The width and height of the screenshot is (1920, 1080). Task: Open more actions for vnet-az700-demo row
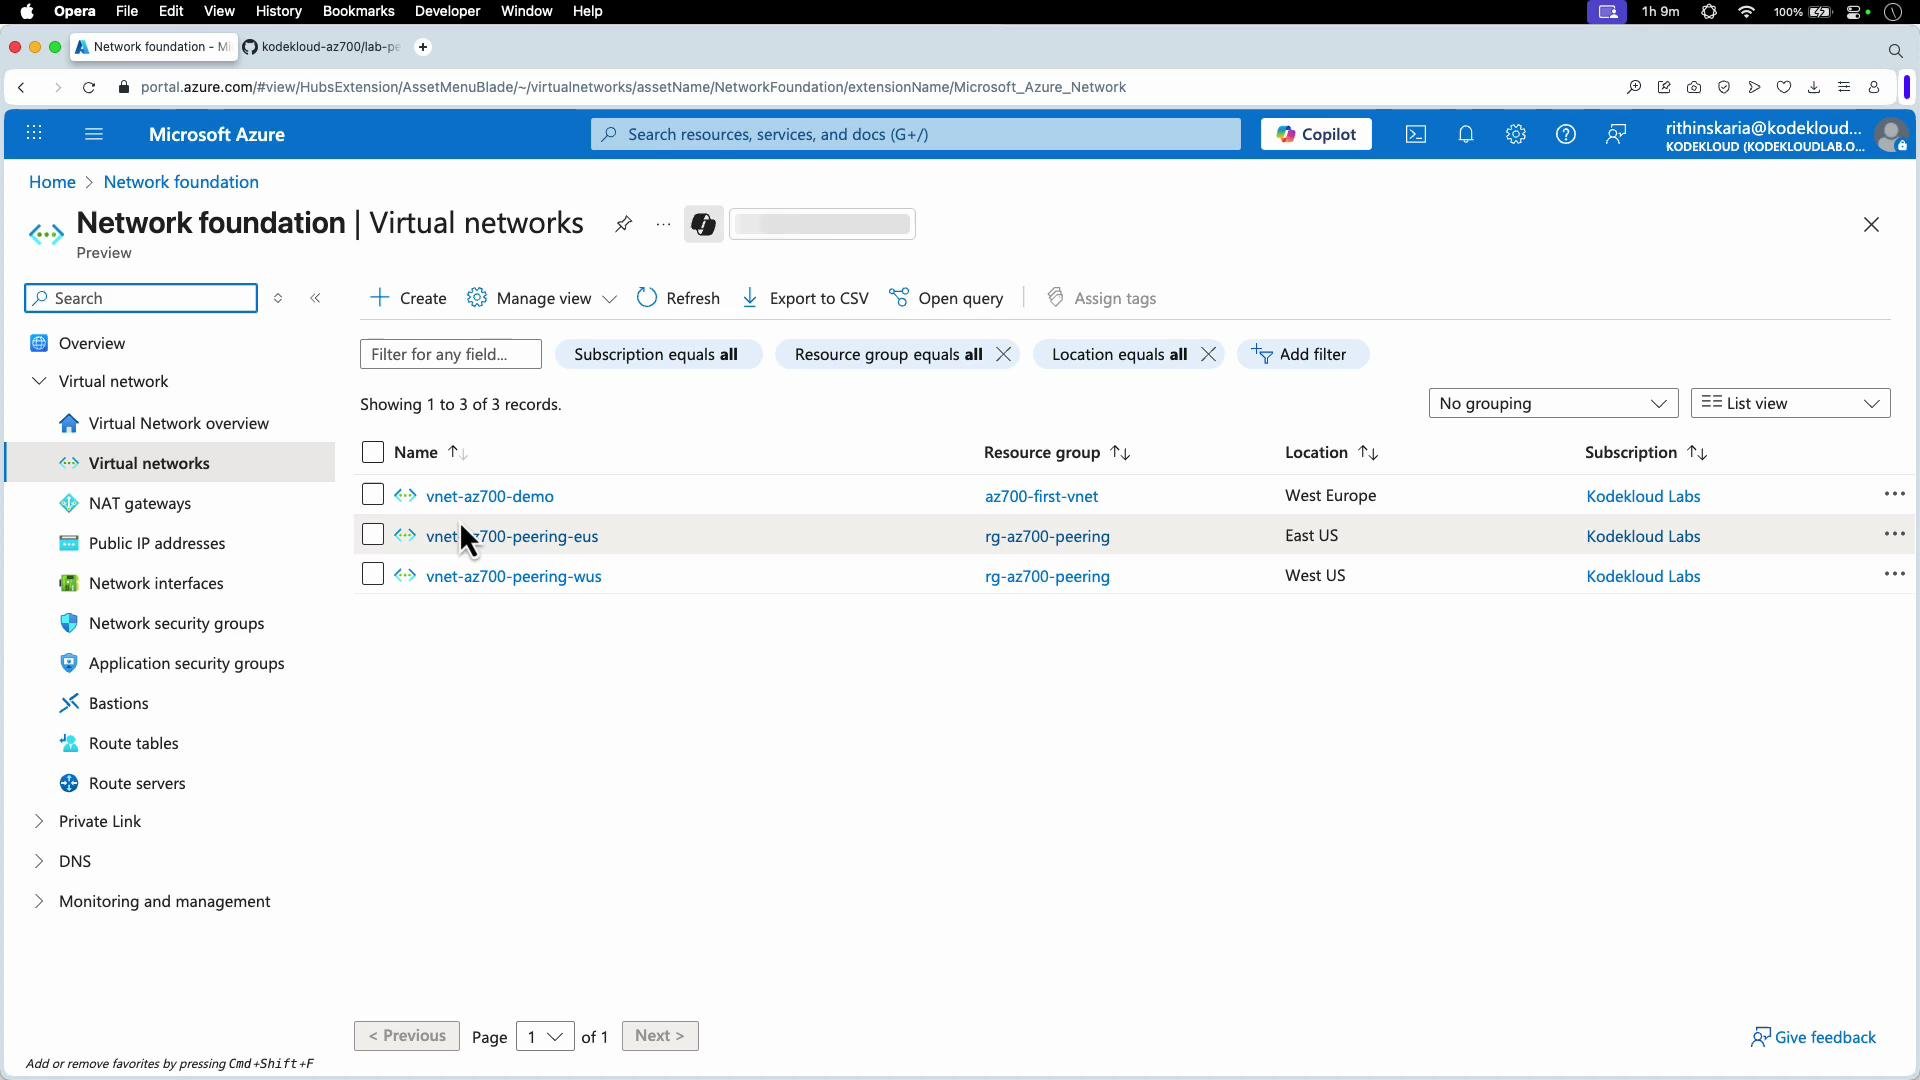point(1894,494)
